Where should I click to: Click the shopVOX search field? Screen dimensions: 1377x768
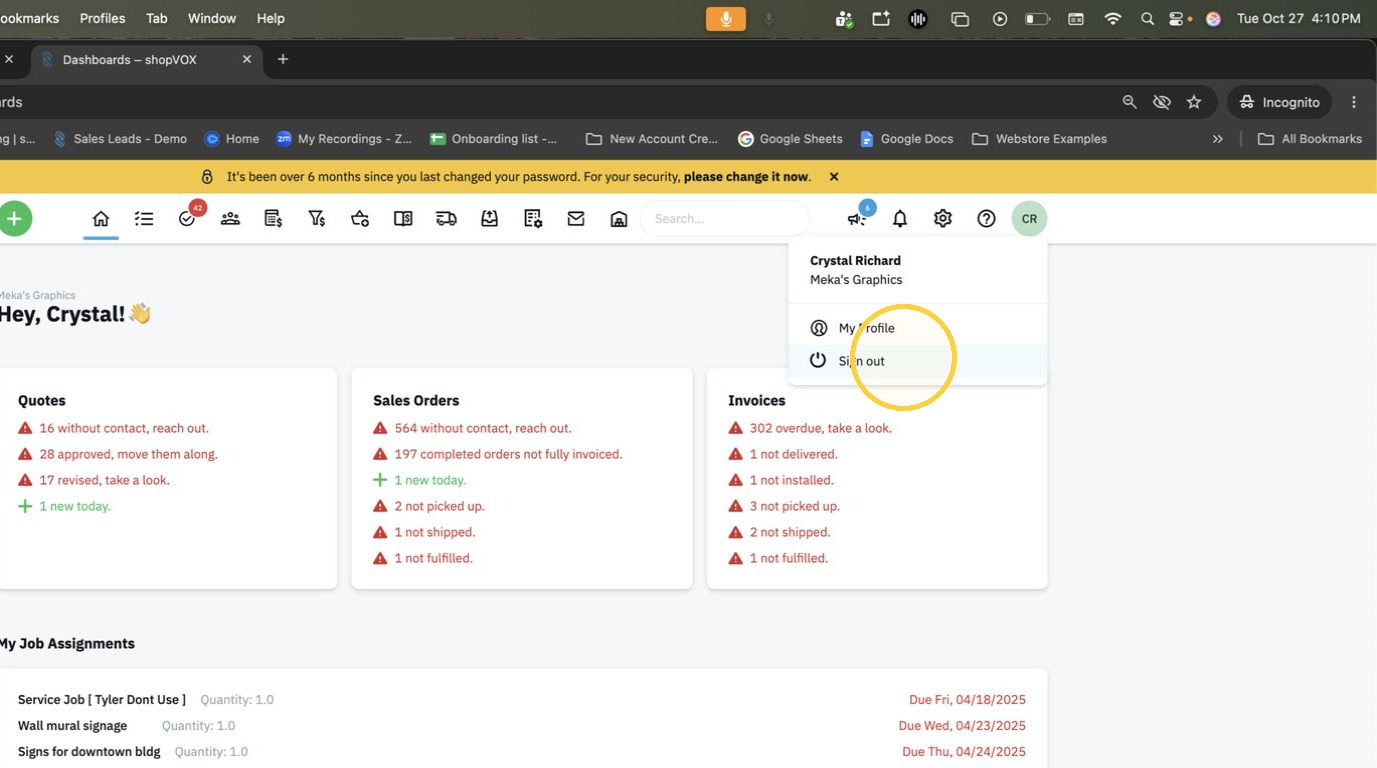(725, 218)
